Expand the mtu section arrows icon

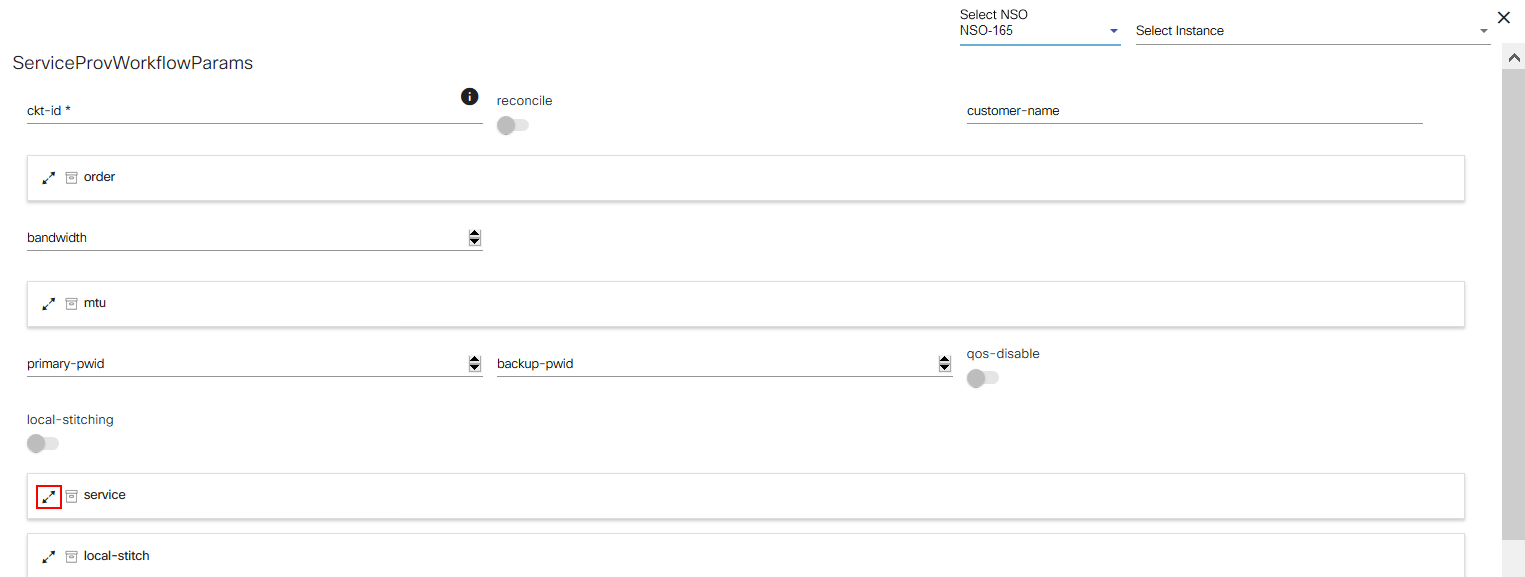coord(48,303)
